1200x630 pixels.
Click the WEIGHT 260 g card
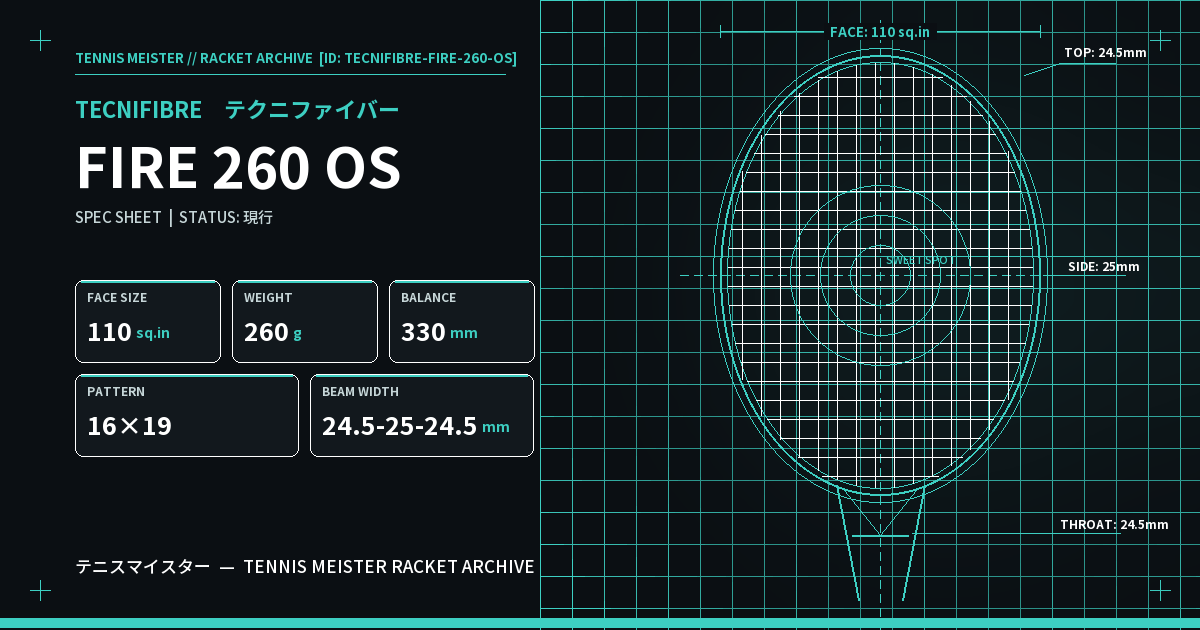pyautogui.click(x=305, y=322)
